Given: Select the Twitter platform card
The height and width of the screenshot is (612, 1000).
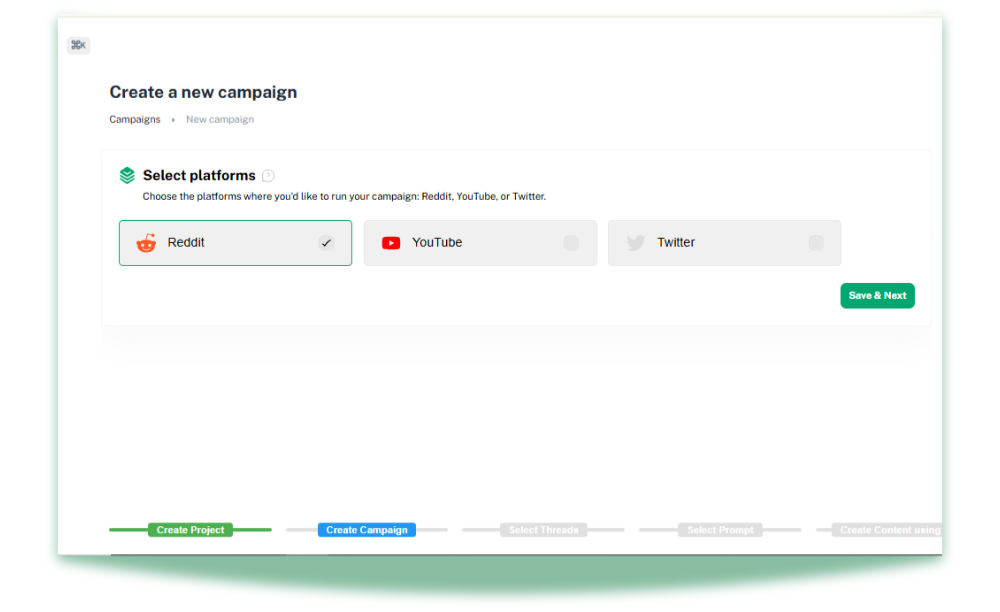Looking at the screenshot, I should [x=724, y=243].
